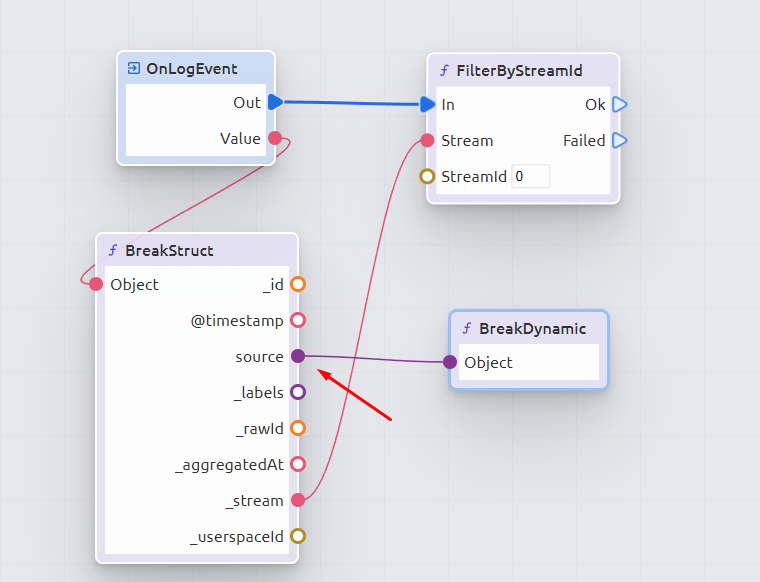Select the FilterByStreamId node title

tap(519, 71)
